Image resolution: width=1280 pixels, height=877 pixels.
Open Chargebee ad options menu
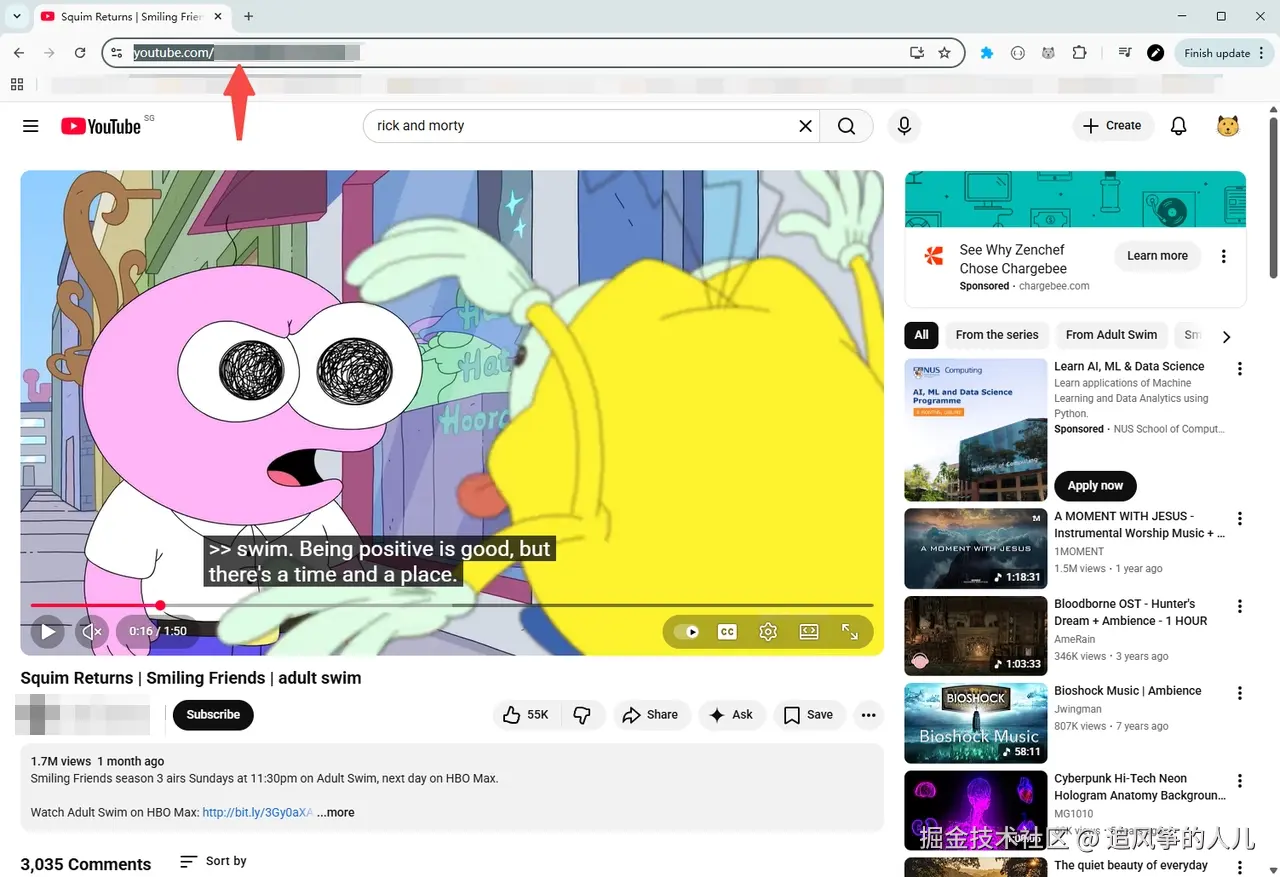pyautogui.click(x=1223, y=256)
